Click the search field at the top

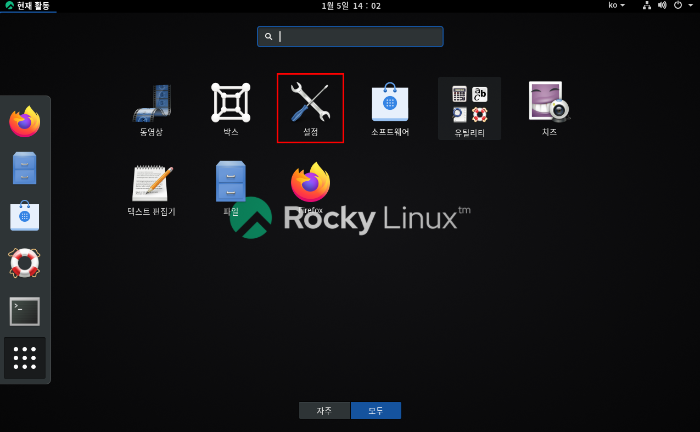pos(350,37)
